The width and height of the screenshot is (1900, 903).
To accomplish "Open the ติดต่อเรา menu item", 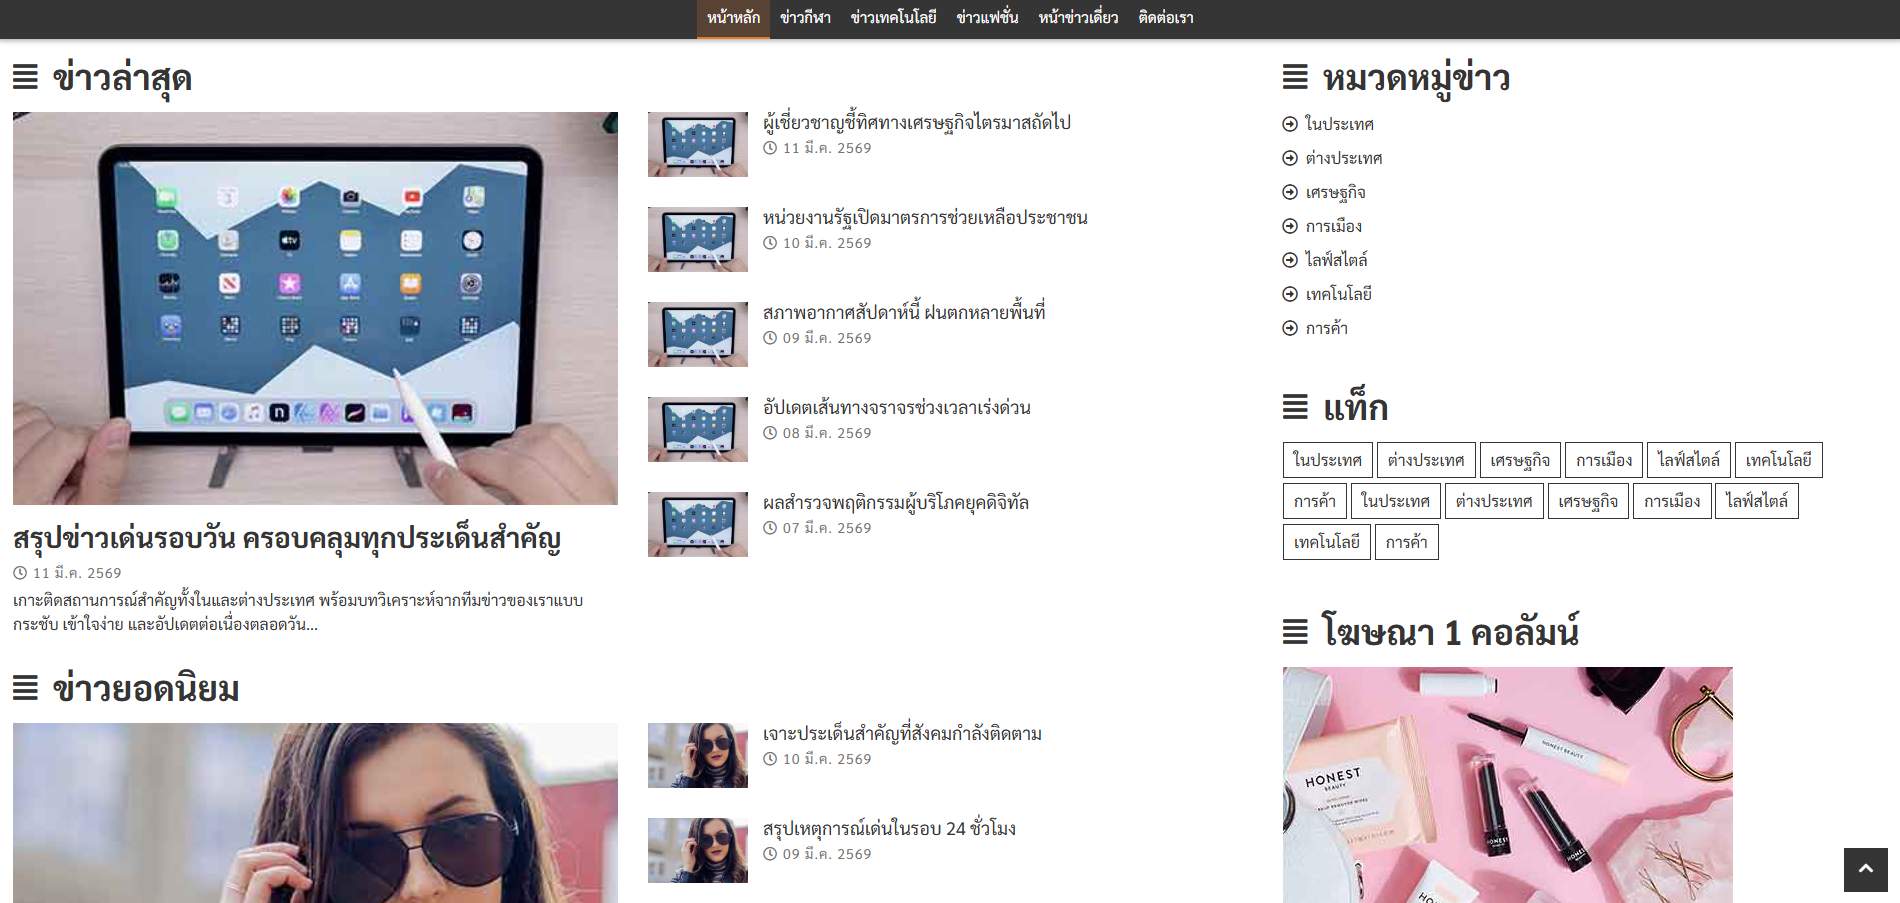I will pyautogui.click(x=1166, y=18).
